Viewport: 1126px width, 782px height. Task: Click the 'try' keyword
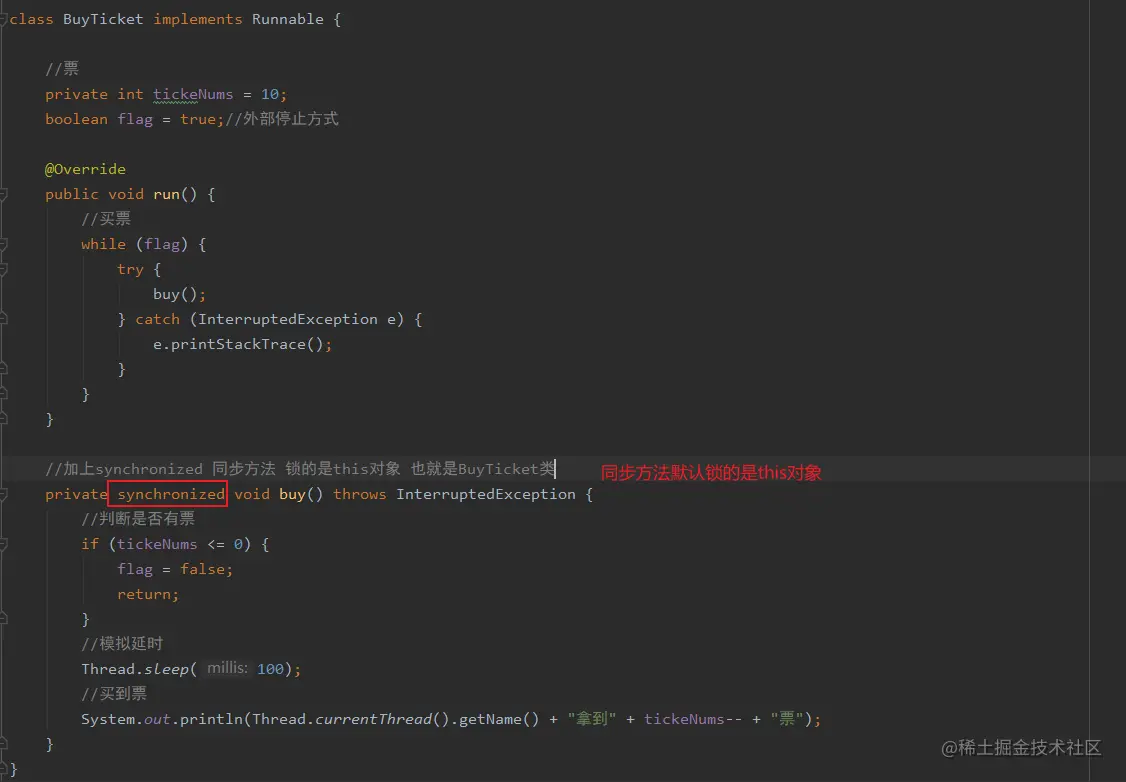click(x=130, y=269)
